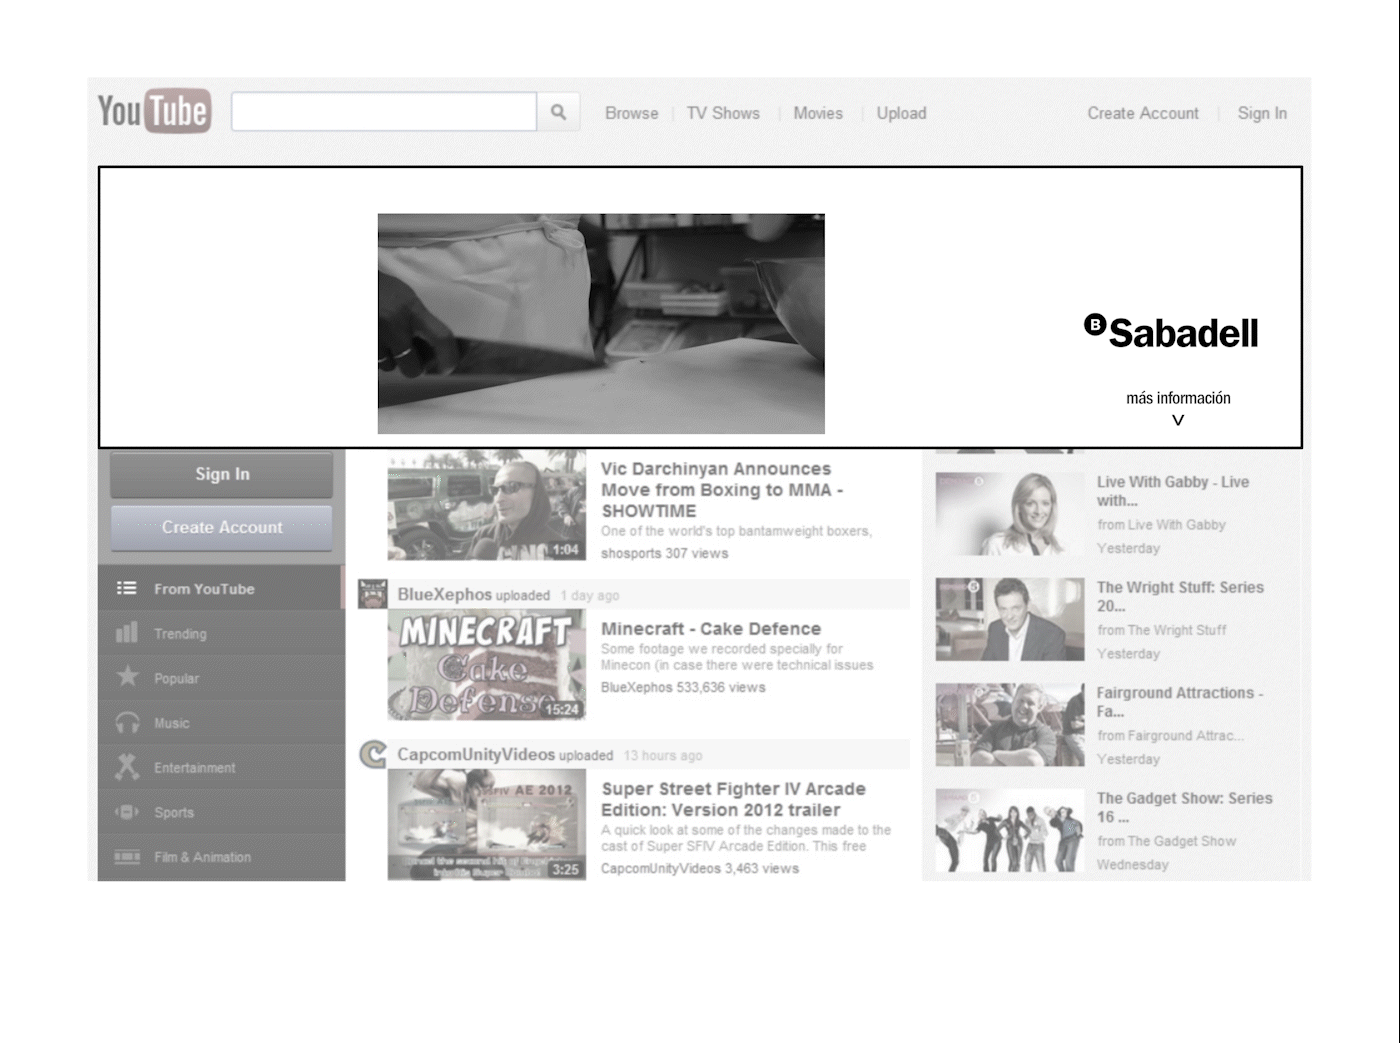Click the shosports channel name
Image resolution: width=1400 pixels, height=1043 pixels.
(x=631, y=553)
